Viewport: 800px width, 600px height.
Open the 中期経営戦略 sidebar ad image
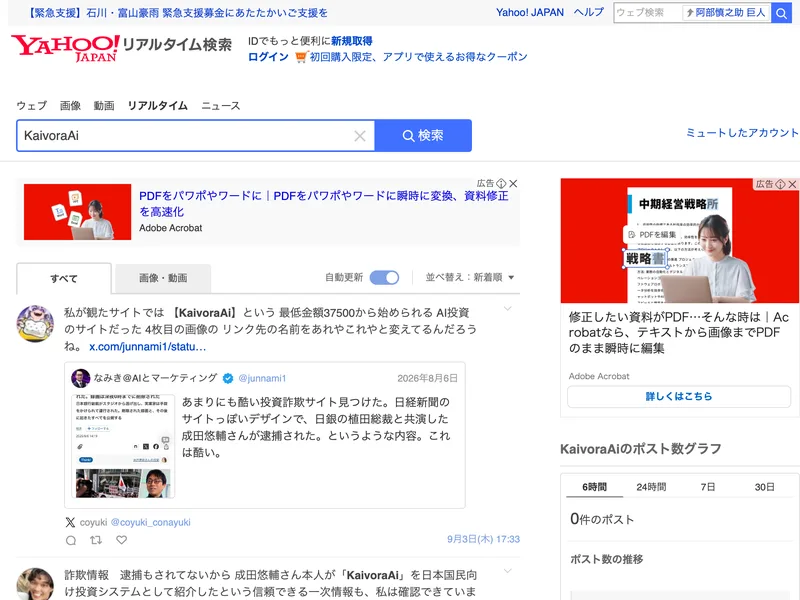pos(680,241)
